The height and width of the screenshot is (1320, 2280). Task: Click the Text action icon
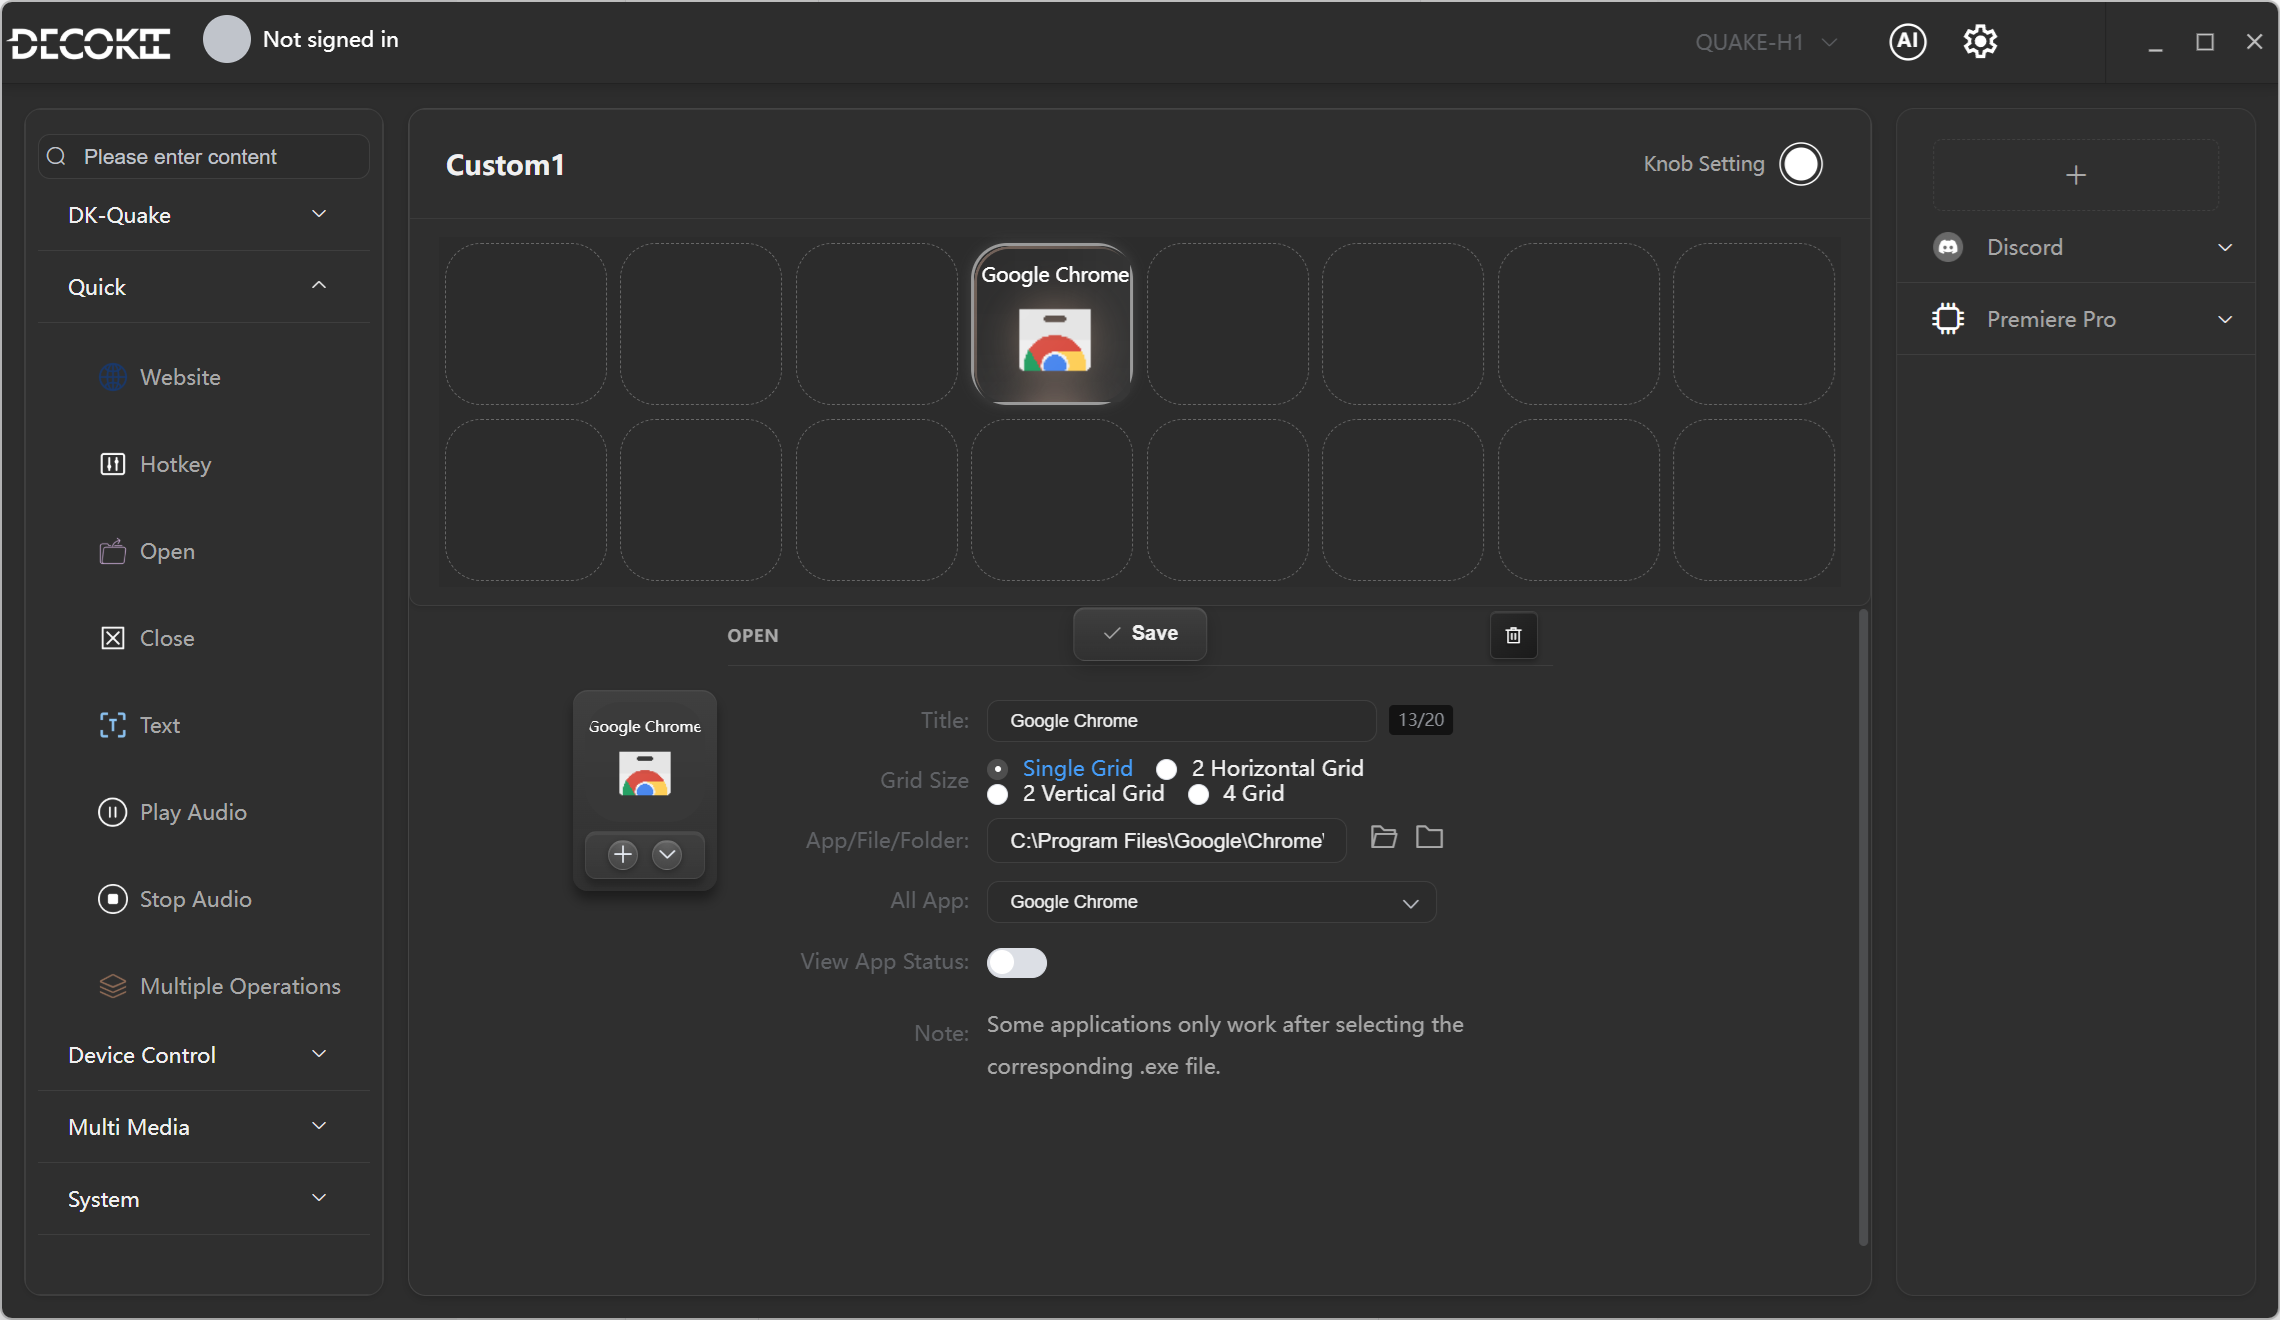113,725
